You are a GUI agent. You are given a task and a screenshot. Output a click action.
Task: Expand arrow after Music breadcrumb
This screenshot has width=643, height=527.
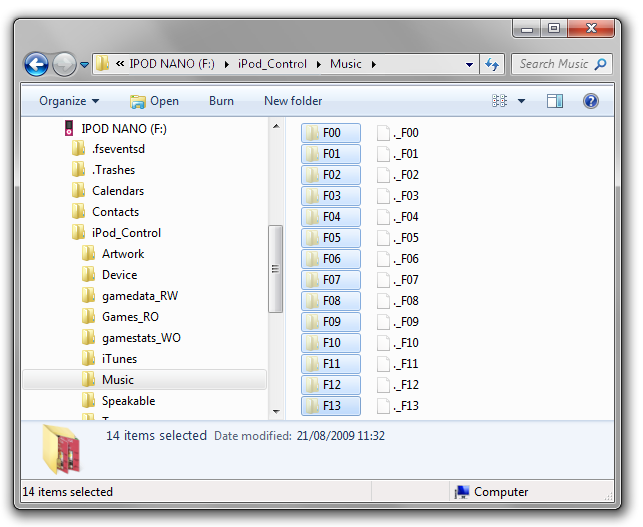374,64
